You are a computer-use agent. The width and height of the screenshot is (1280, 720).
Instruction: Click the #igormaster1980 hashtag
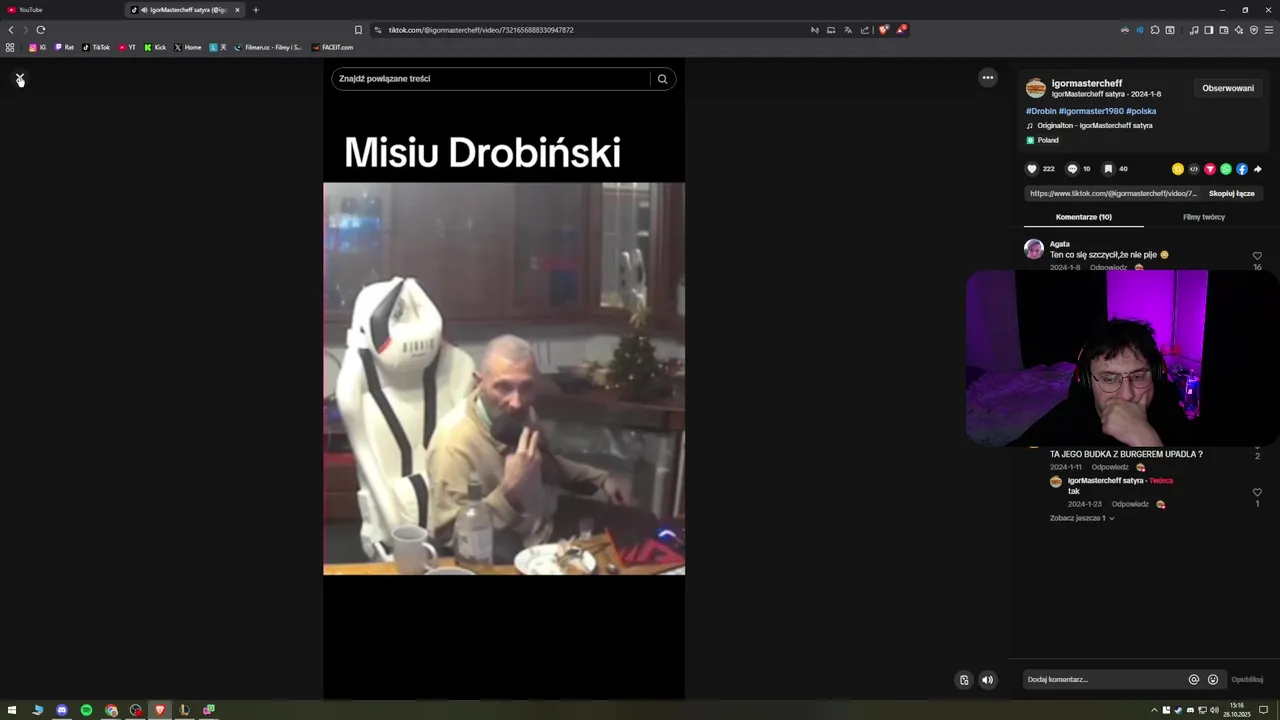click(1091, 111)
